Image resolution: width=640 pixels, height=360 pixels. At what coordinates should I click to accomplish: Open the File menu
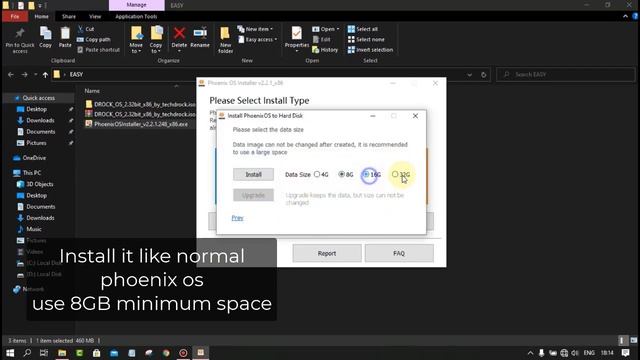(15, 16)
